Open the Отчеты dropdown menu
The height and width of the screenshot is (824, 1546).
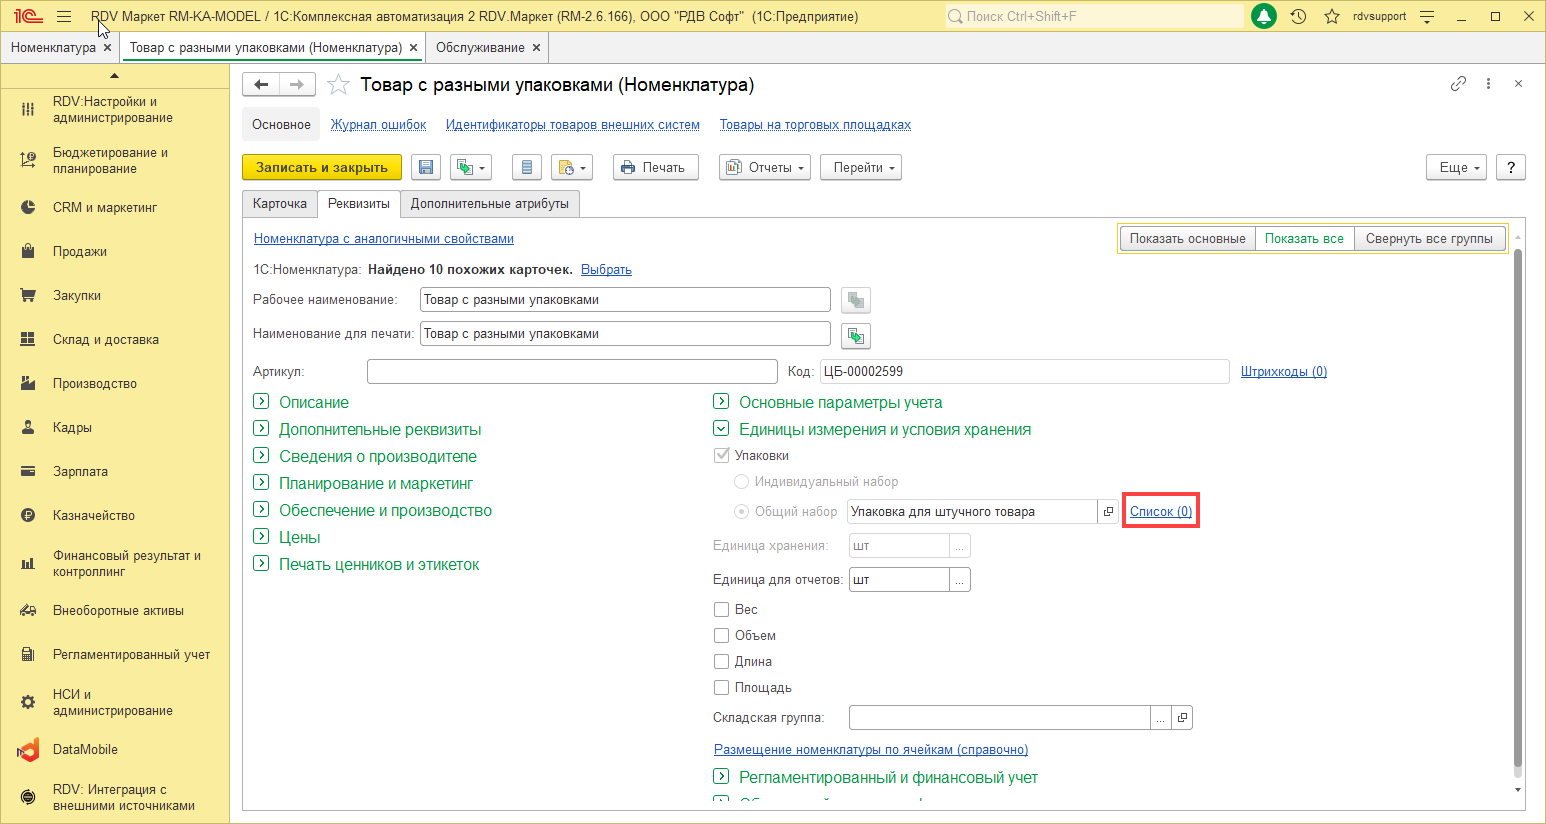click(x=765, y=168)
